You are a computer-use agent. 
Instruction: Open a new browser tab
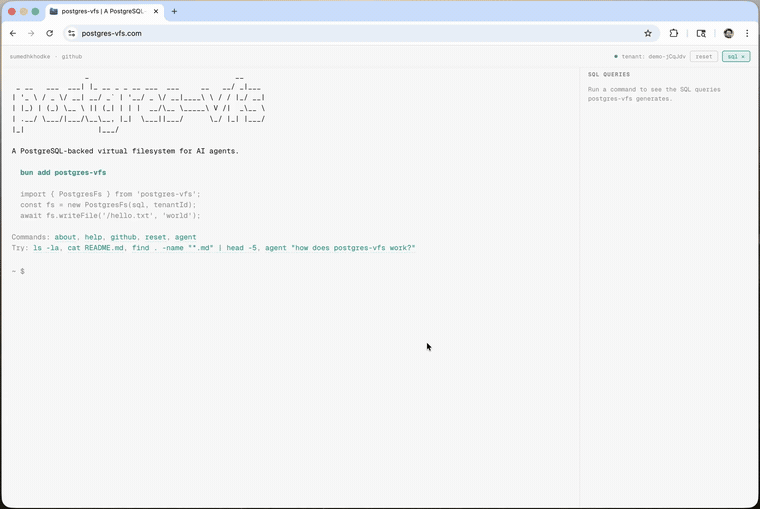pyautogui.click(x=174, y=11)
